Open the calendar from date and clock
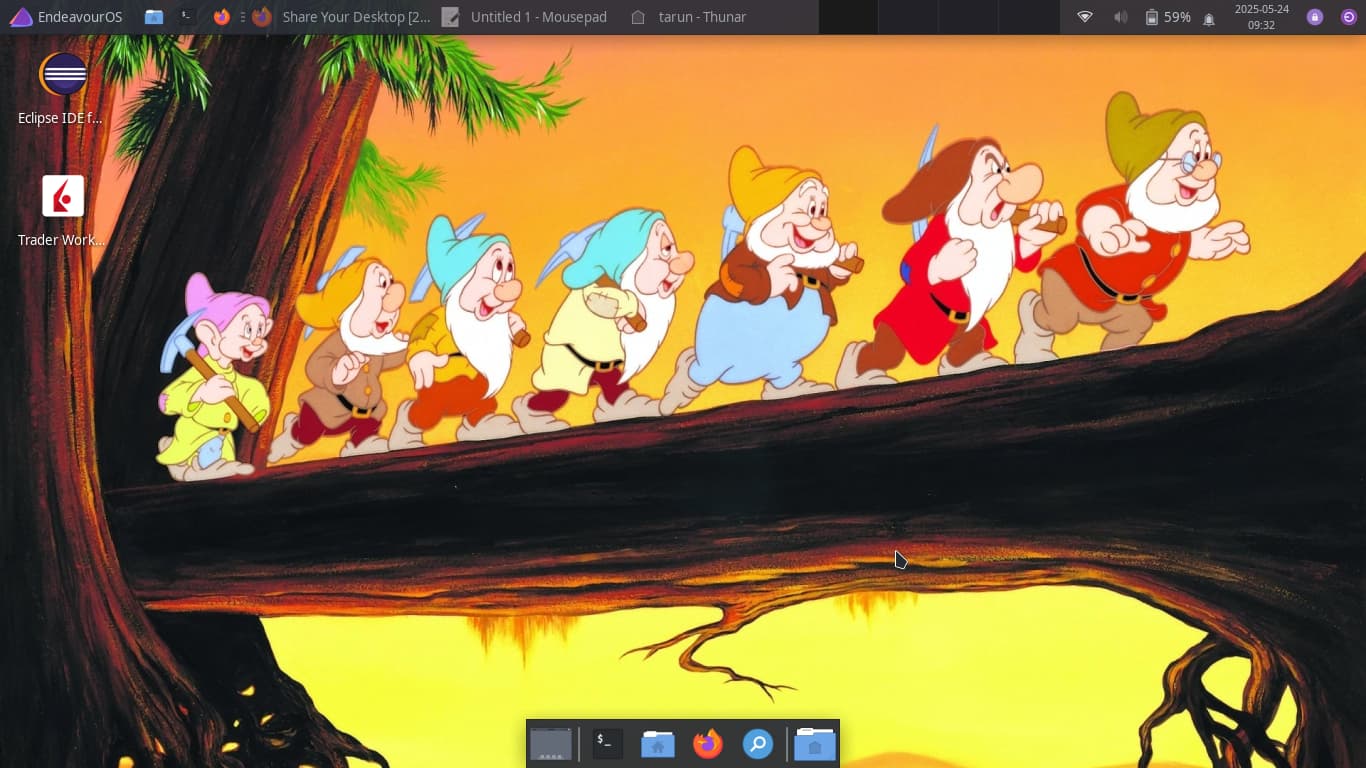The width and height of the screenshot is (1366, 768). click(x=1262, y=17)
